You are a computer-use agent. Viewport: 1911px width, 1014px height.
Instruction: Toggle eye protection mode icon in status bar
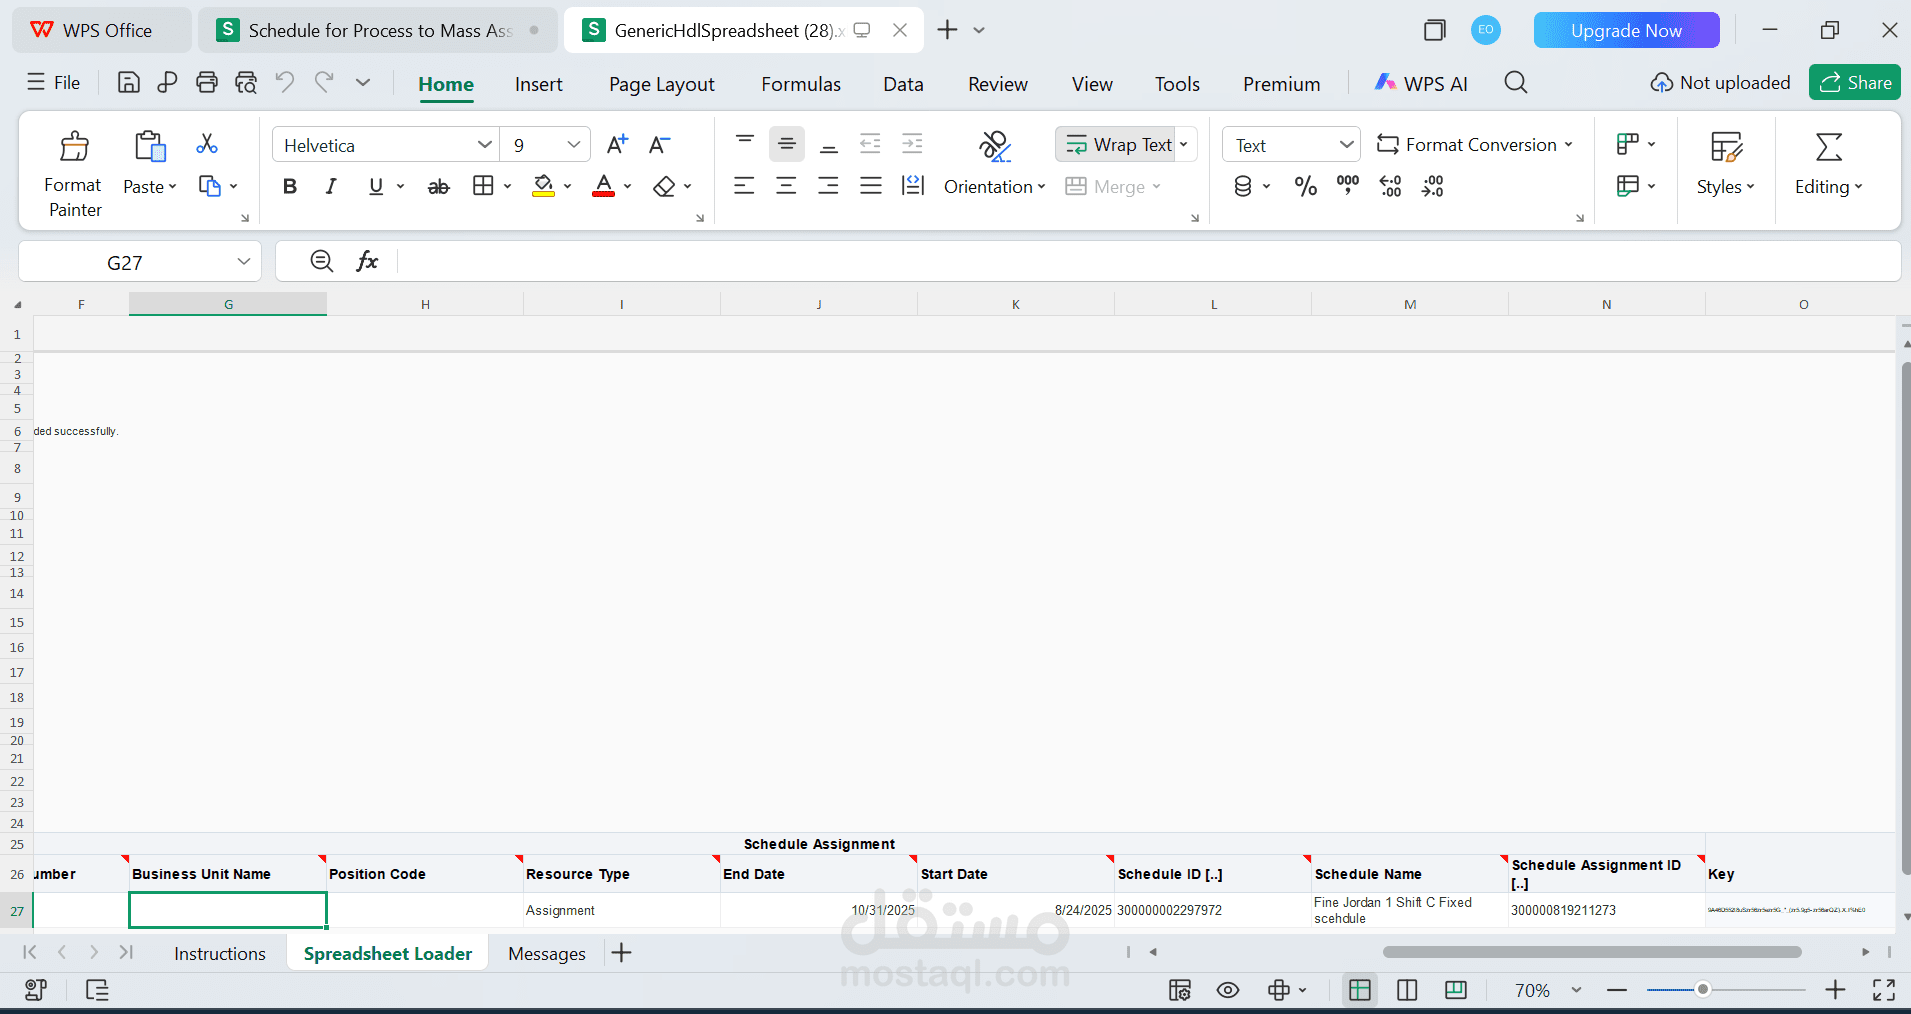coord(1228,990)
